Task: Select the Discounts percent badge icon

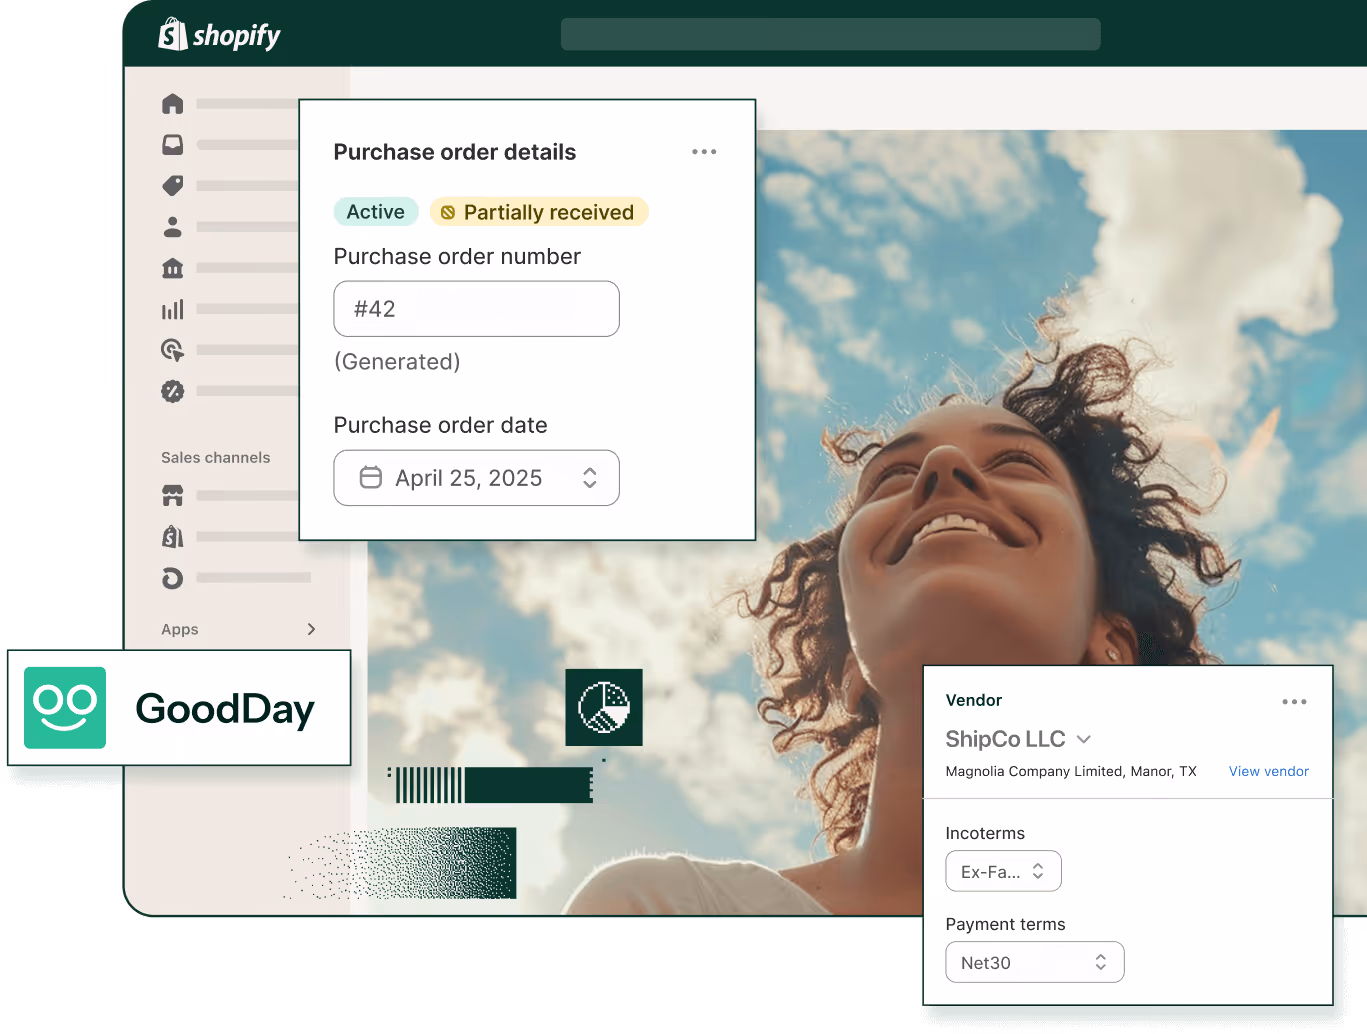Action: tap(172, 391)
